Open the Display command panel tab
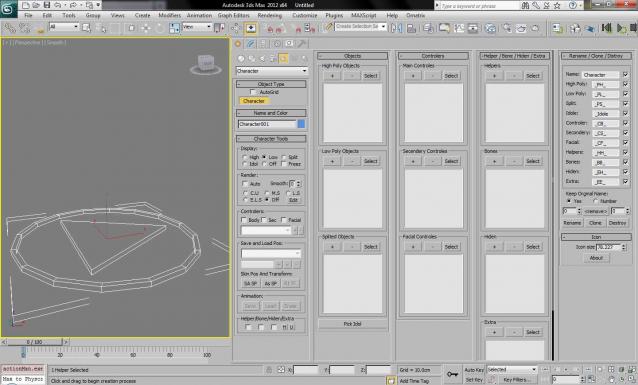The image size is (638, 385). (289, 44)
